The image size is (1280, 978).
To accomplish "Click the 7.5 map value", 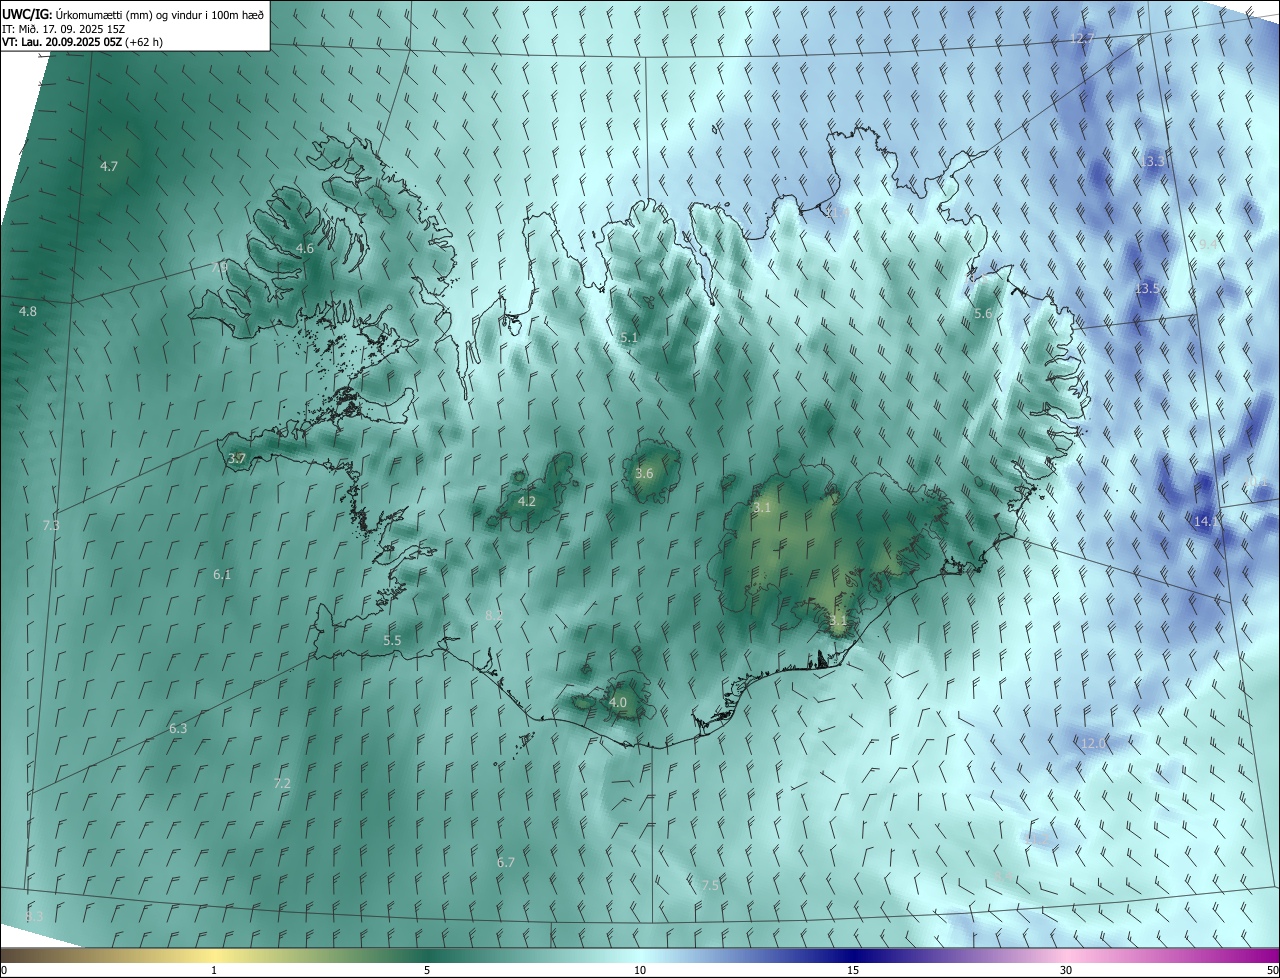I will tap(710, 885).
